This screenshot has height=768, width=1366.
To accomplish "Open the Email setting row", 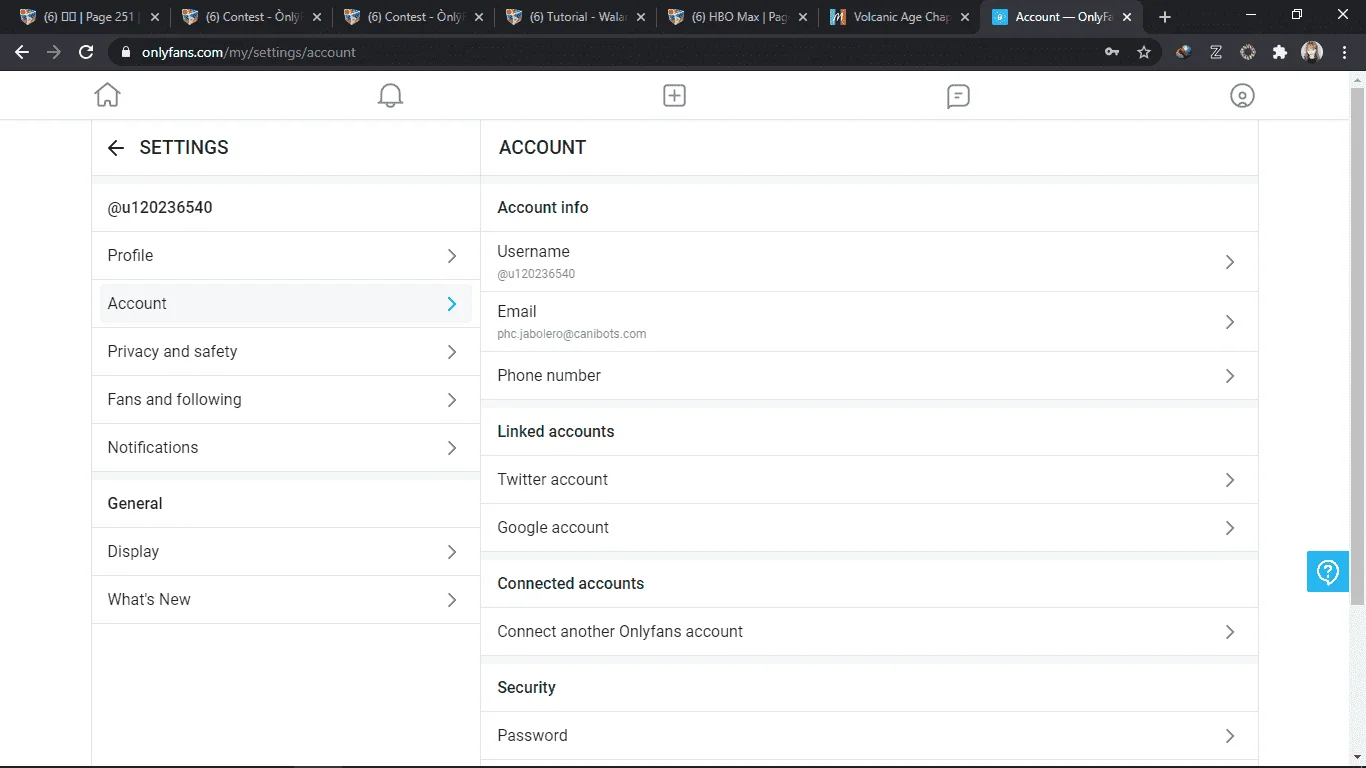I will [869, 322].
